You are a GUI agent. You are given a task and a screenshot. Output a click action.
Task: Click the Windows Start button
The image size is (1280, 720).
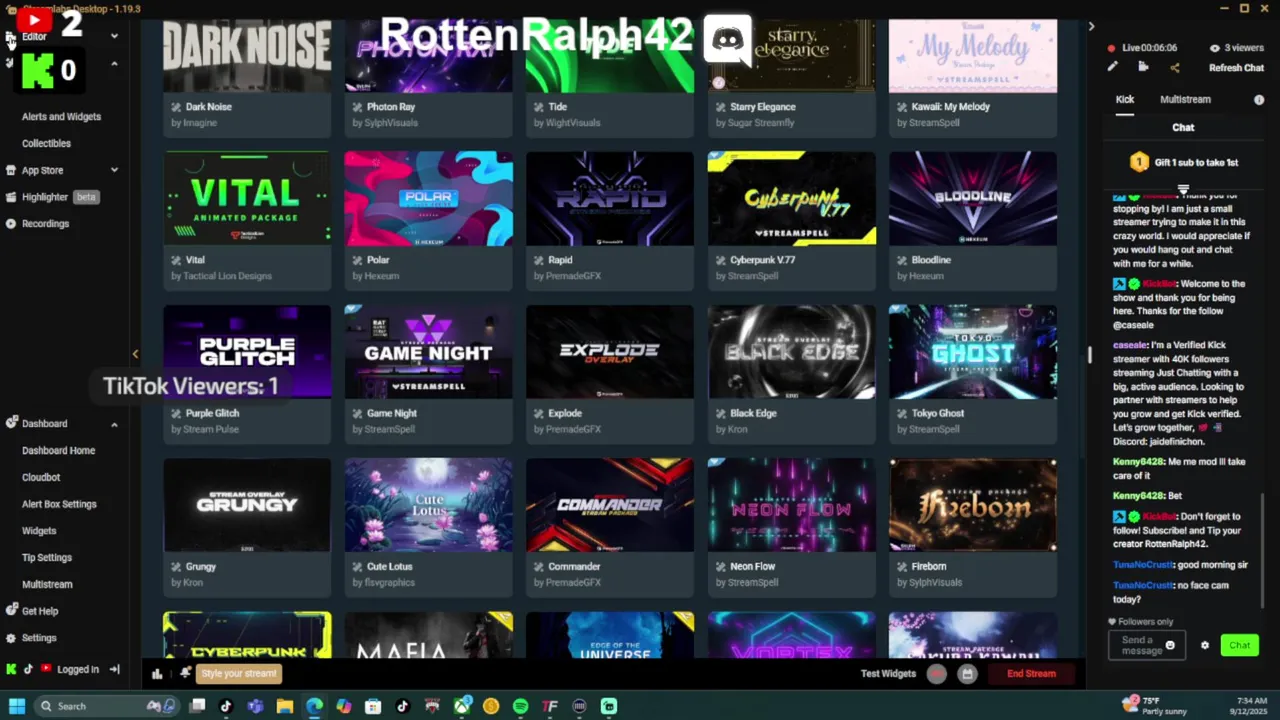tap(16, 706)
